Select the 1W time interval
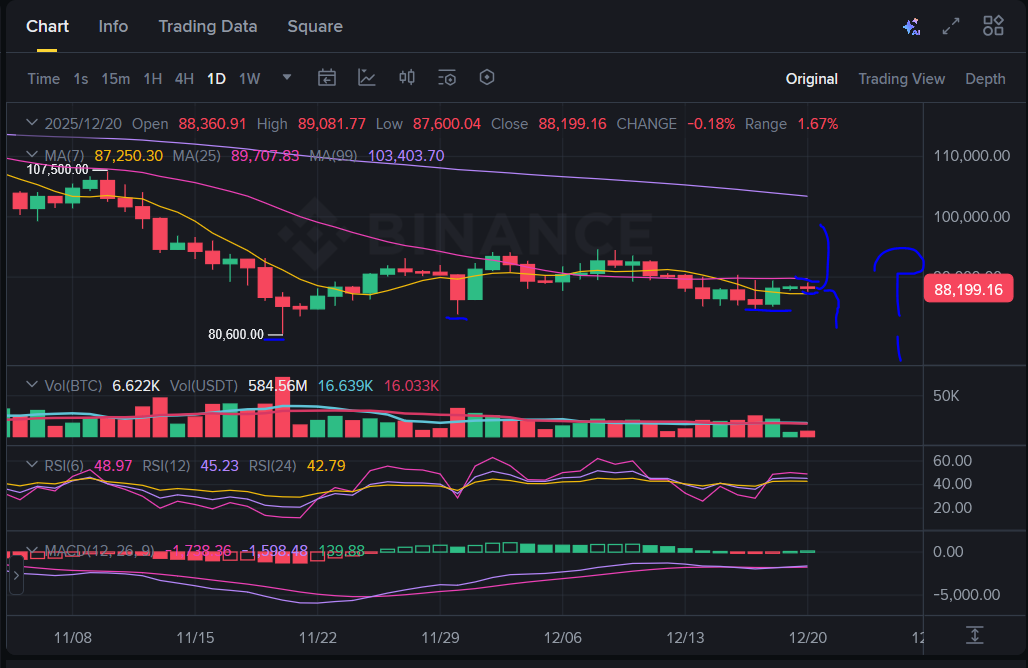The image size is (1028, 668). click(x=249, y=79)
